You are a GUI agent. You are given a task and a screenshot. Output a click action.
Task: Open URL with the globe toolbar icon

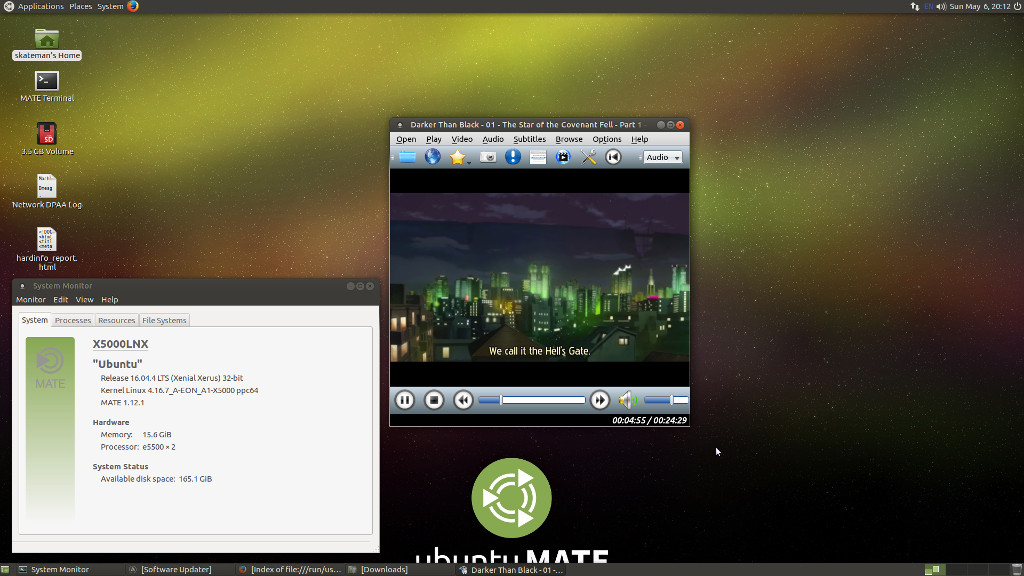coord(432,157)
